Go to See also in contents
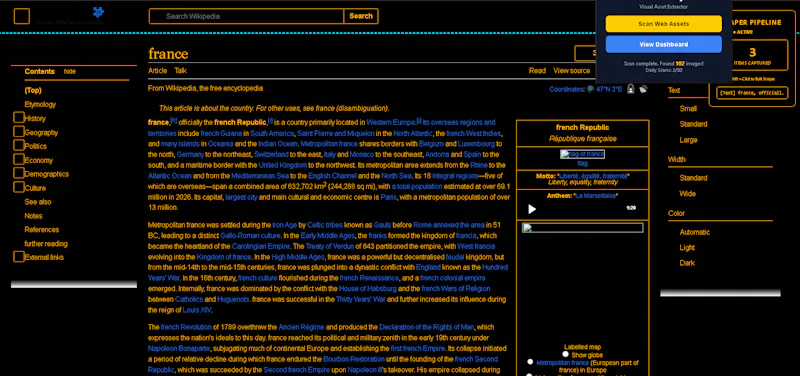The image size is (800, 376). 38,202
